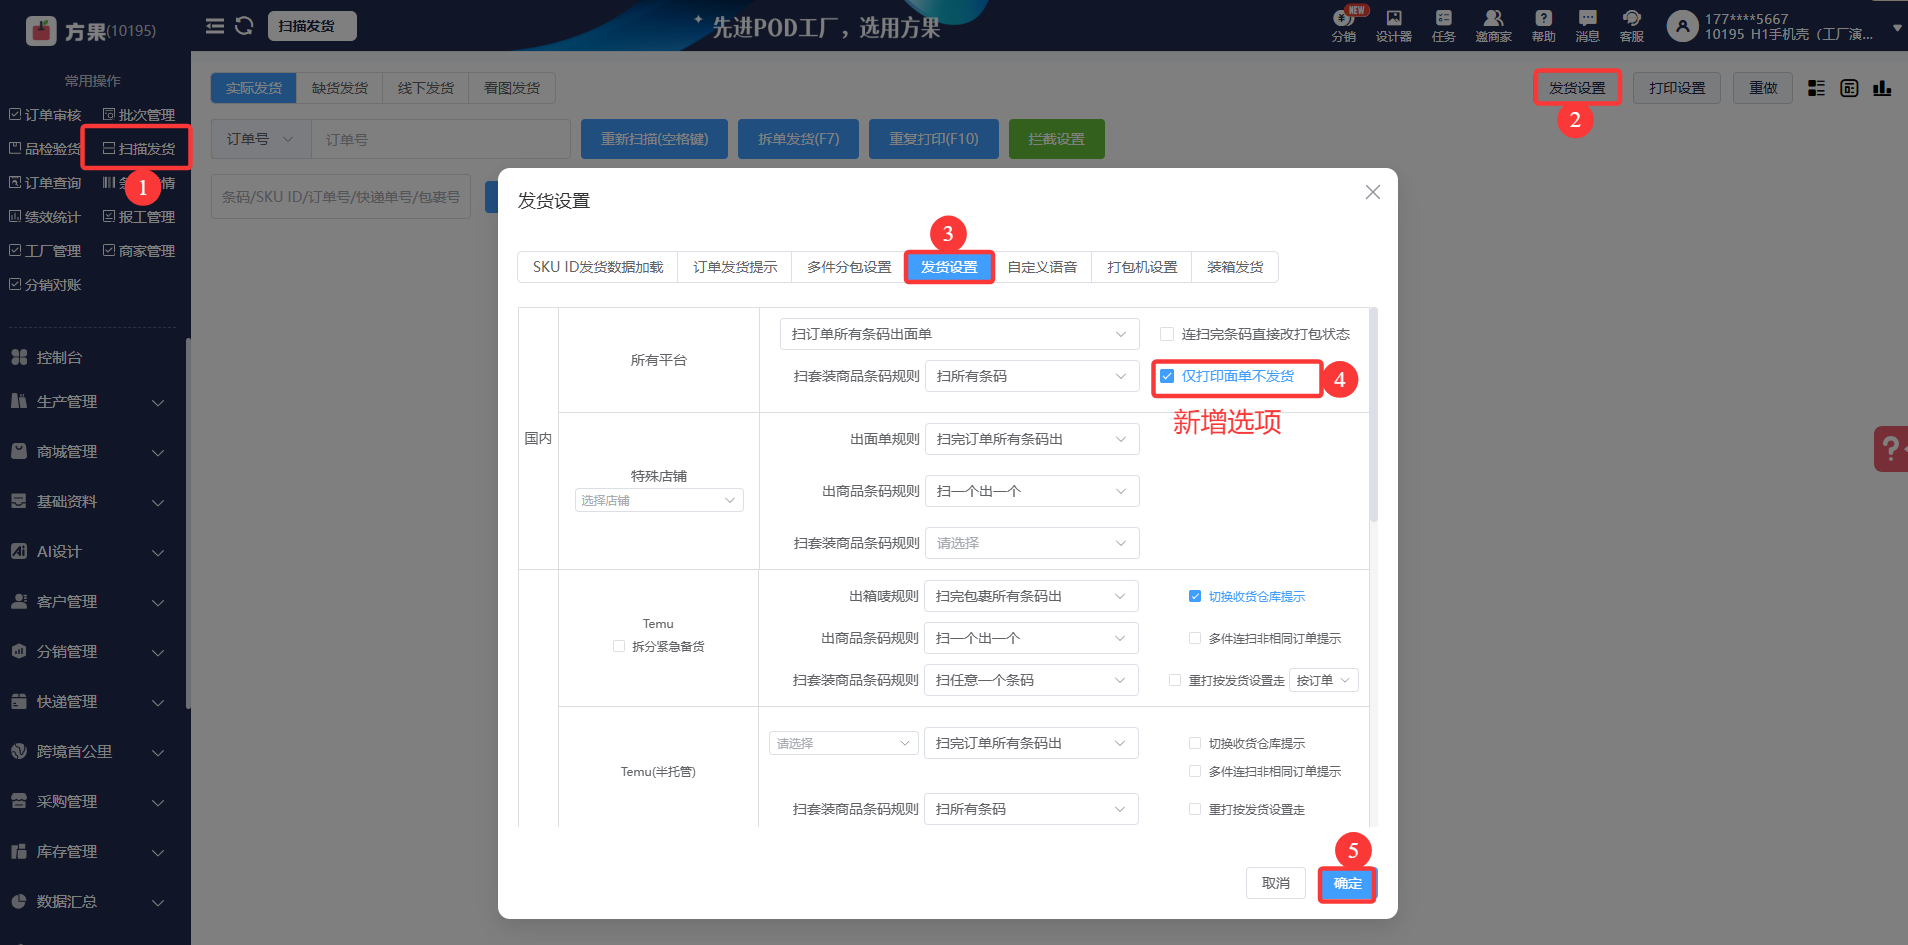The height and width of the screenshot is (945, 1908).
Task: Close the 发货设置 dialog
Action: click(x=1372, y=192)
